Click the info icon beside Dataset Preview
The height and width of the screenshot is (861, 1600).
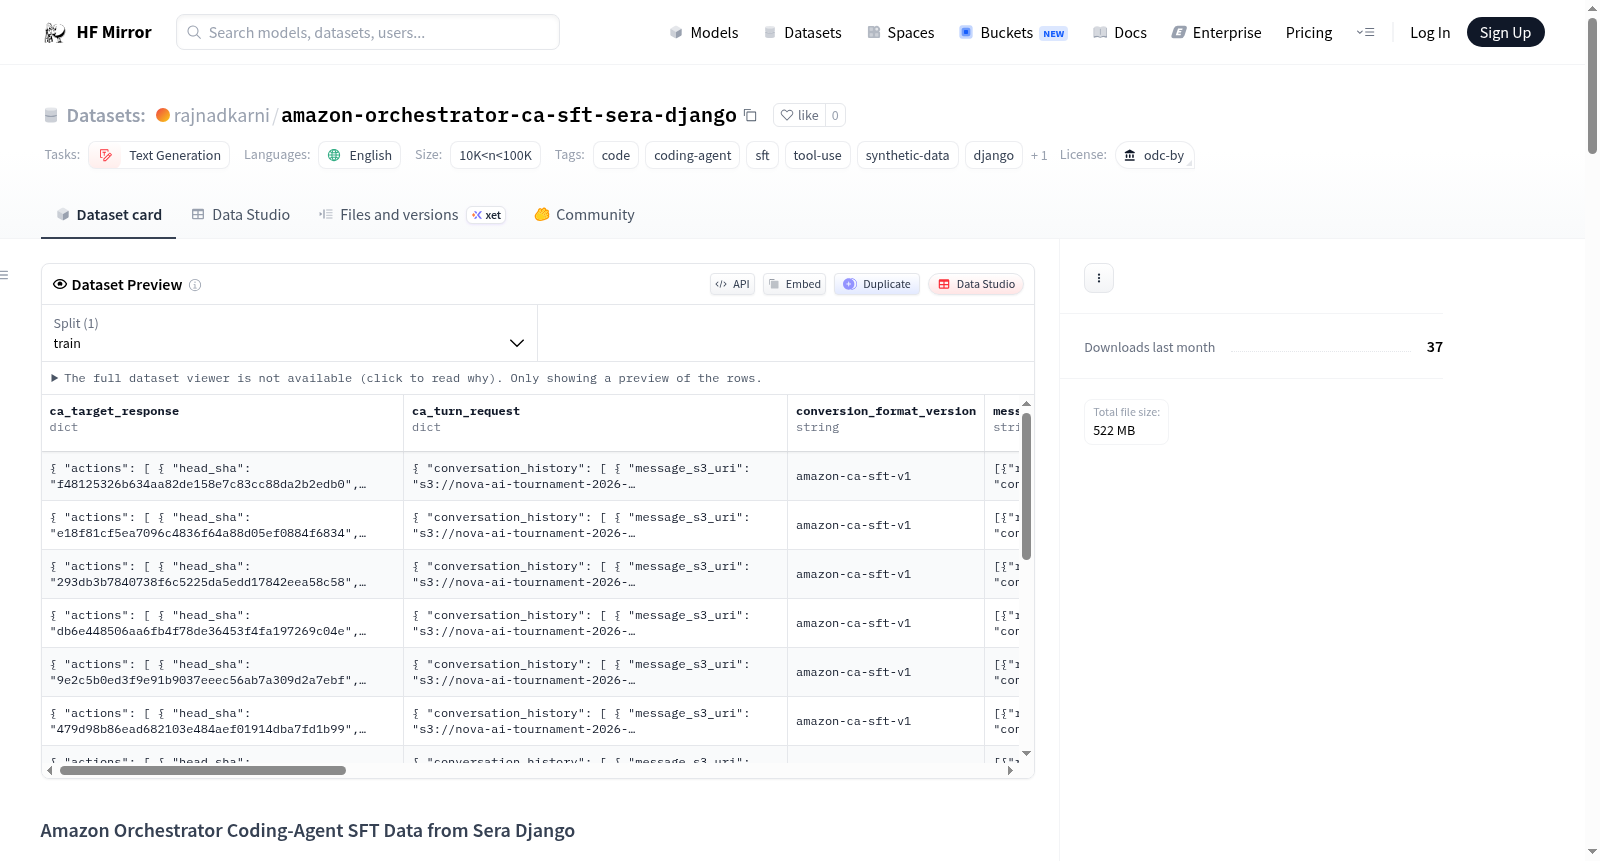coord(195,285)
